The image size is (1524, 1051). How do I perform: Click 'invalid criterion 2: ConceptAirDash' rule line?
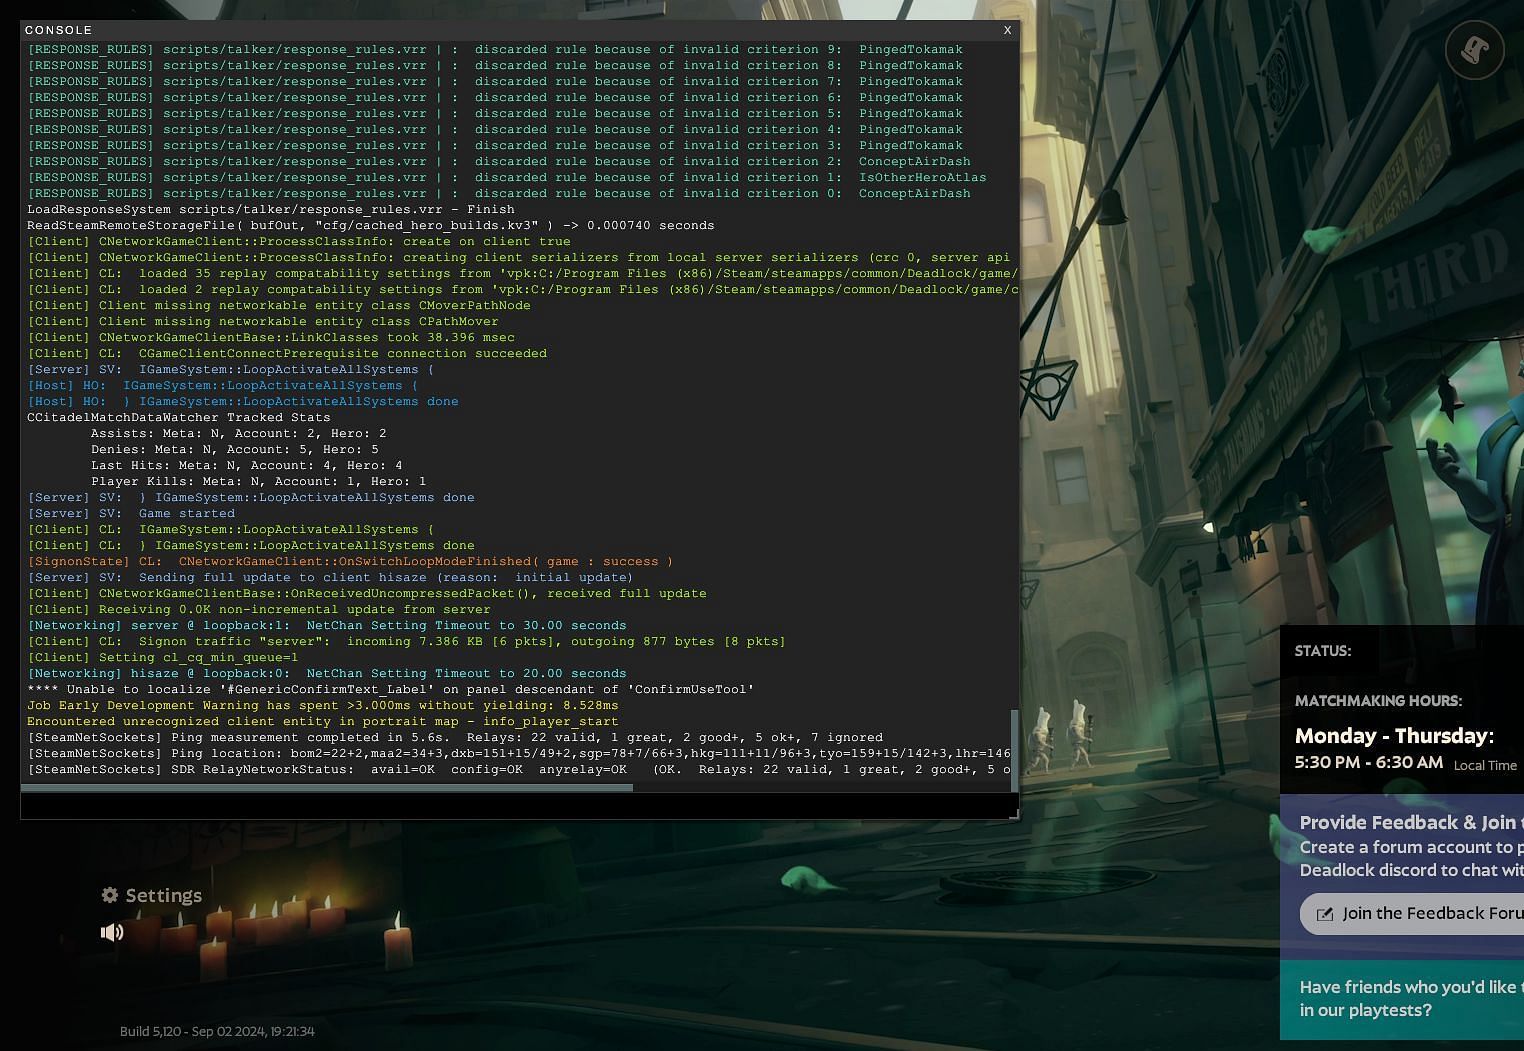point(498,161)
